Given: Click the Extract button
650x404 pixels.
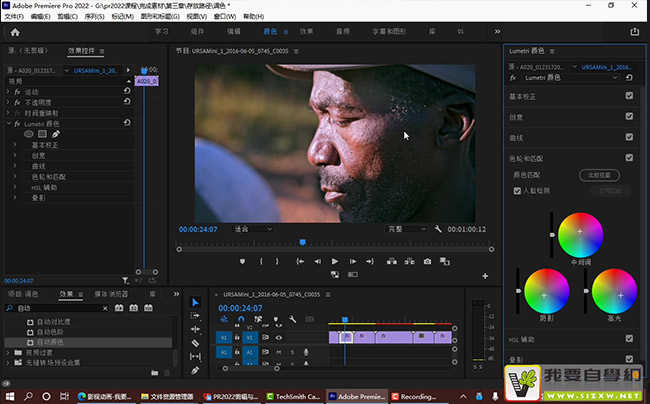Looking at the screenshot, I should coord(410,261).
